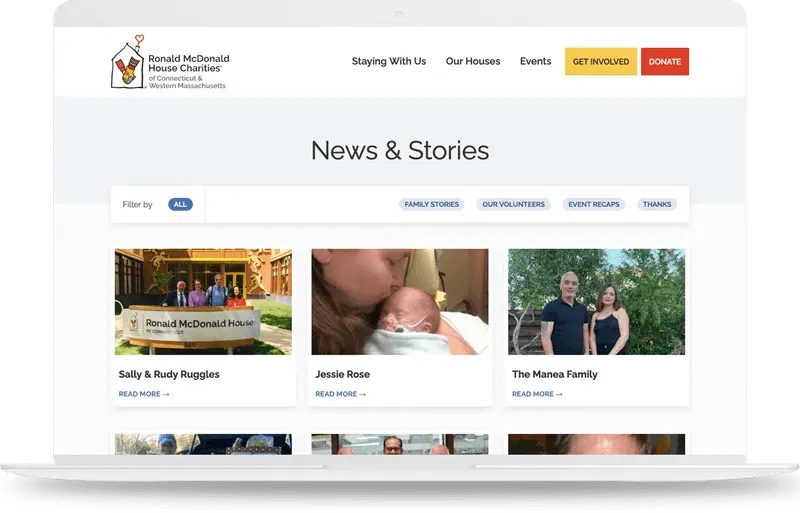Click the red Donate button

(x=665, y=61)
